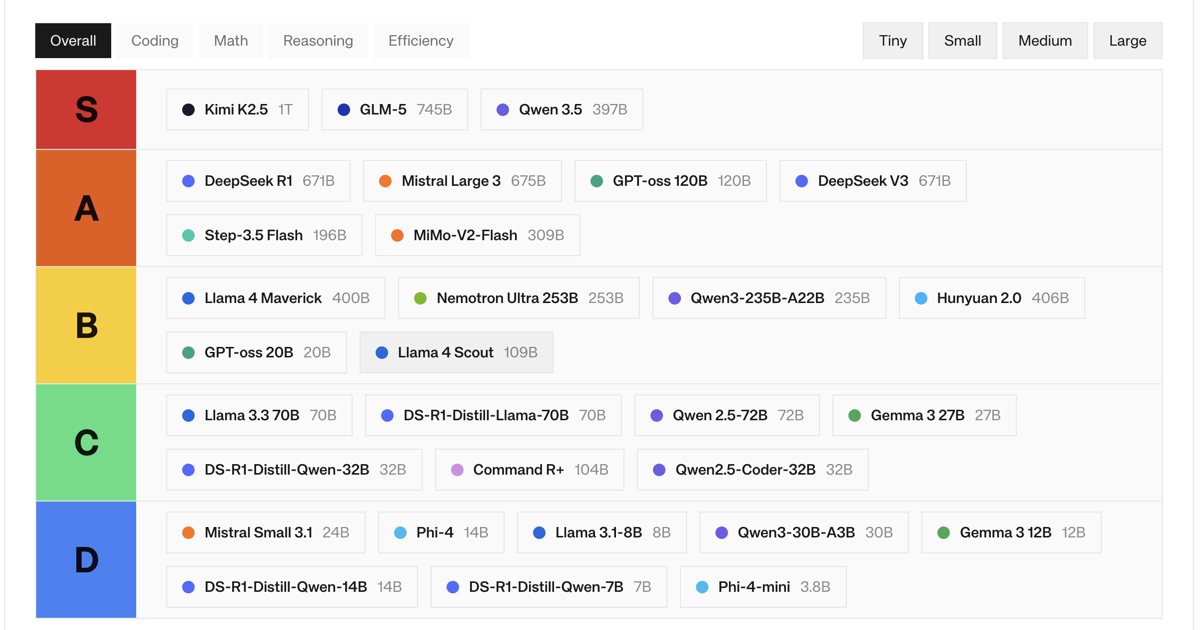The height and width of the screenshot is (630, 1200).
Task: Click the blue dot beside GLM-5
Action: 343,109
